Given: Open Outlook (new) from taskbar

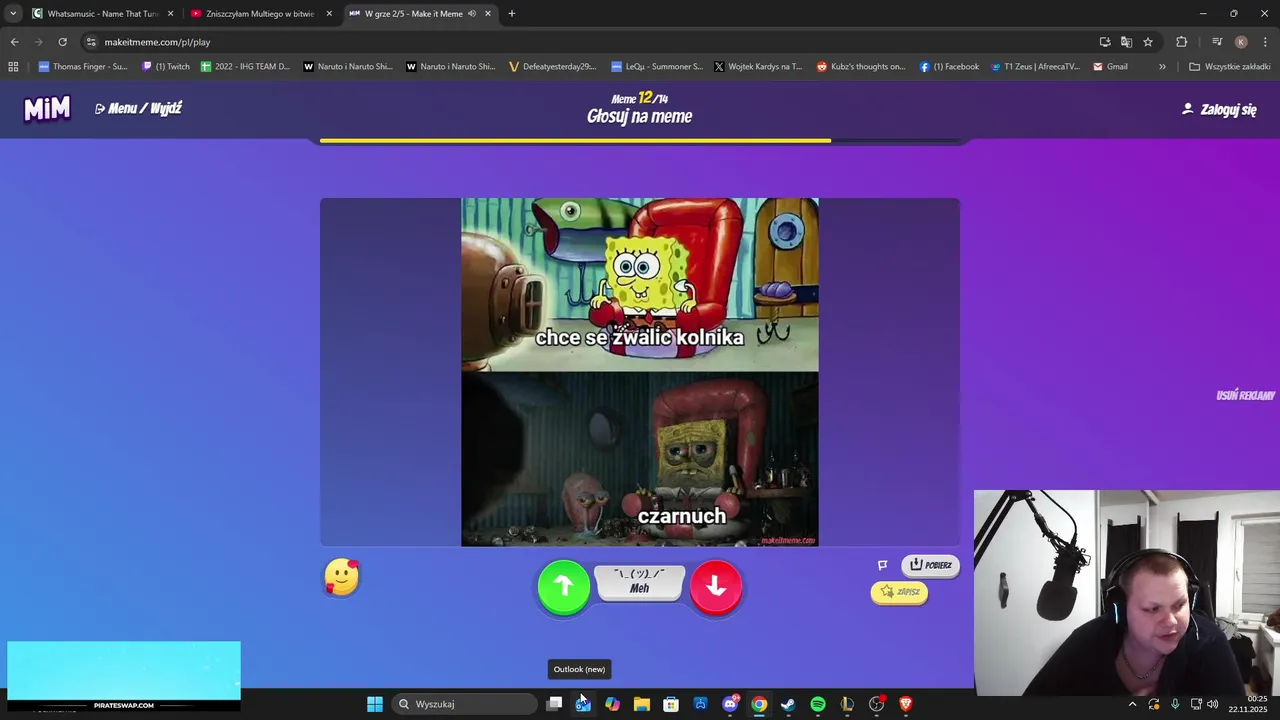Looking at the screenshot, I should pyautogui.click(x=583, y=704).
